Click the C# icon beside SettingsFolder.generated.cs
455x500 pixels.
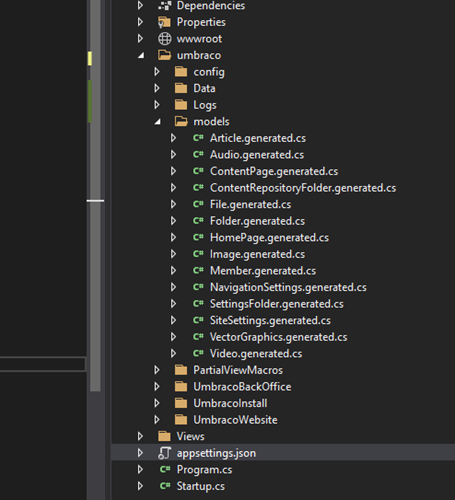tap(198, 304)
